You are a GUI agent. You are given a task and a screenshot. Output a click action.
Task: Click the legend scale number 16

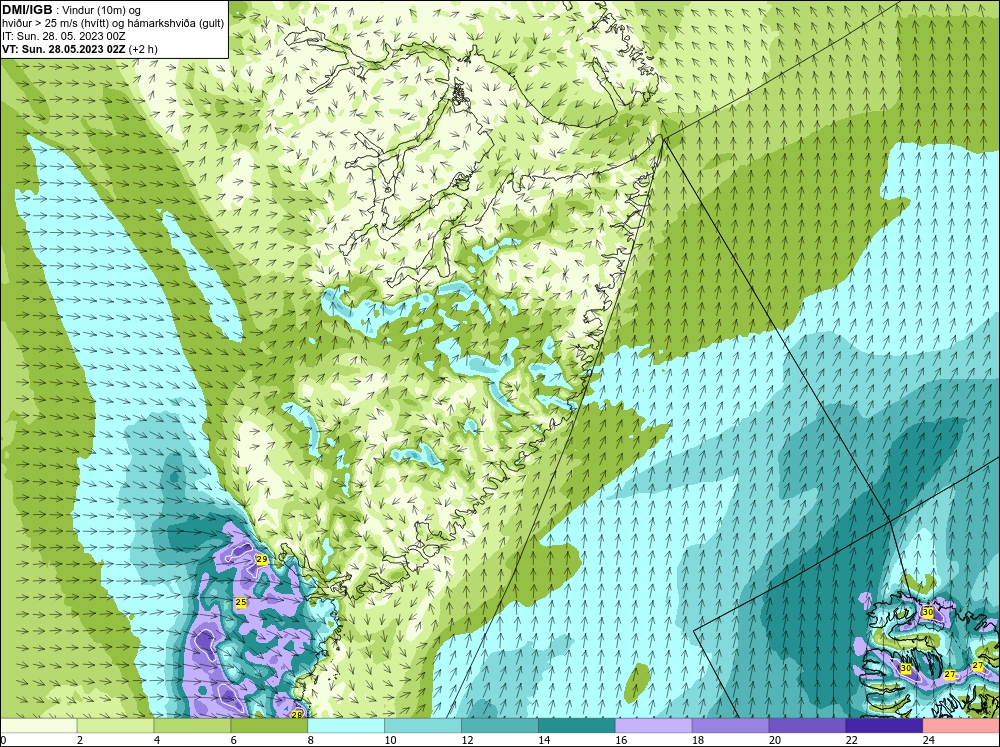[x=621, y=740]
